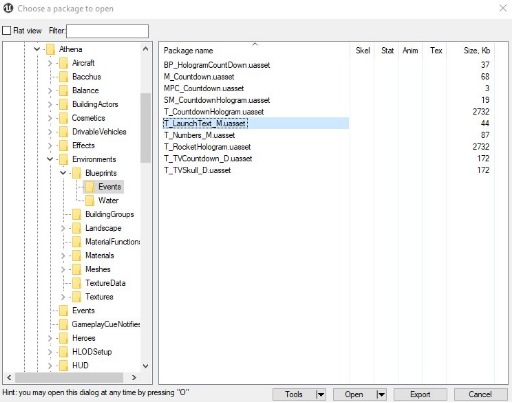This screenshot has height=403, width=512.
Task: Select the Water folder icon under Blueprints
Action: (x=89, y=200)
